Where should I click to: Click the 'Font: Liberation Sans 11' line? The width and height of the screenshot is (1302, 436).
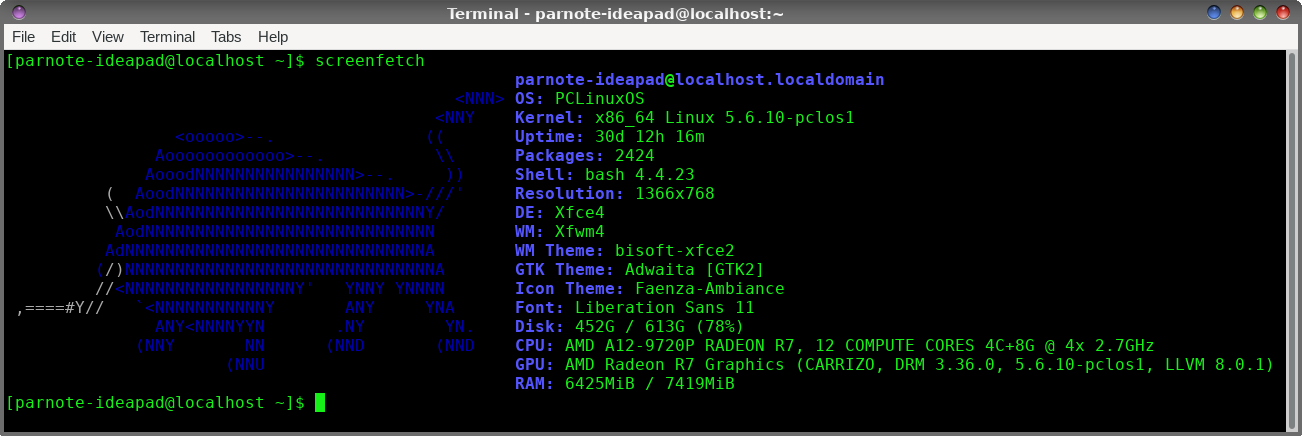(635, 308)
